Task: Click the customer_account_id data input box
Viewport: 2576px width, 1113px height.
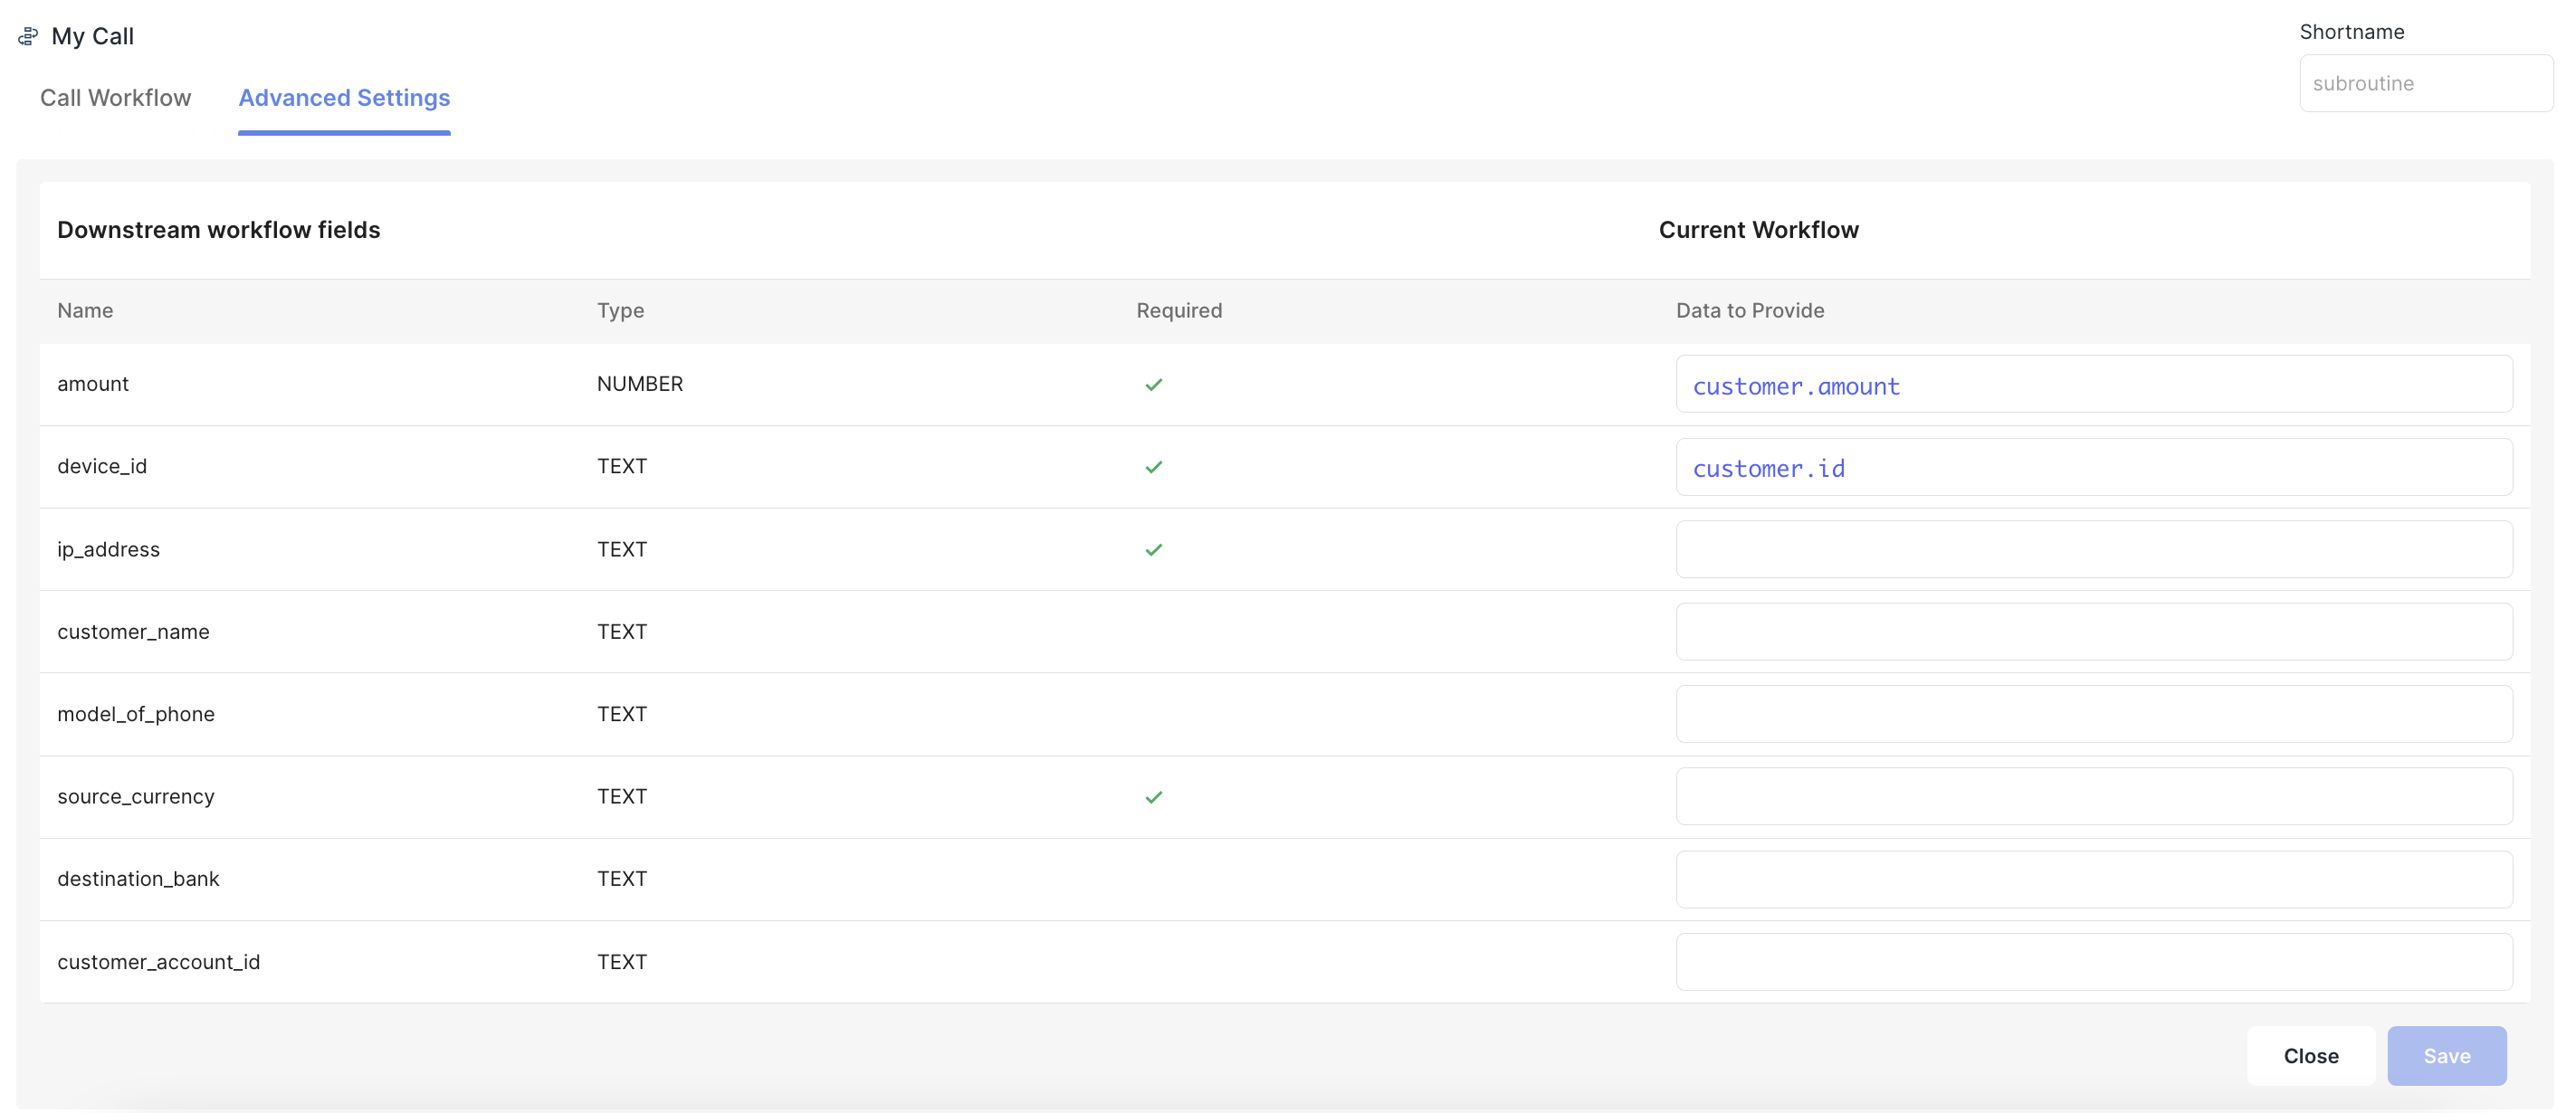Action: click(2093, 962)
